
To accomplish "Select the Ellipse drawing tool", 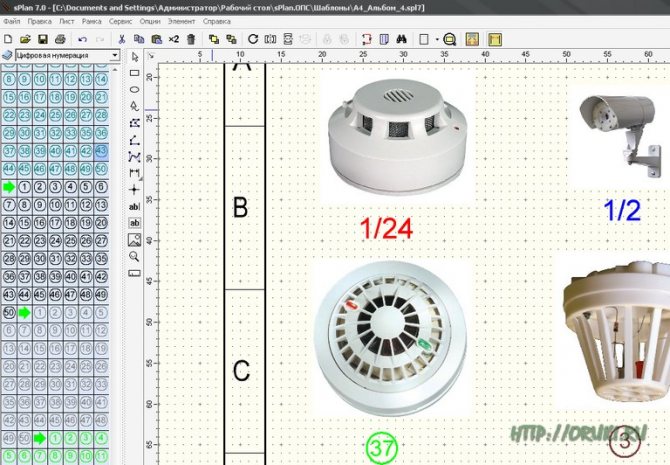I will 134,88.
